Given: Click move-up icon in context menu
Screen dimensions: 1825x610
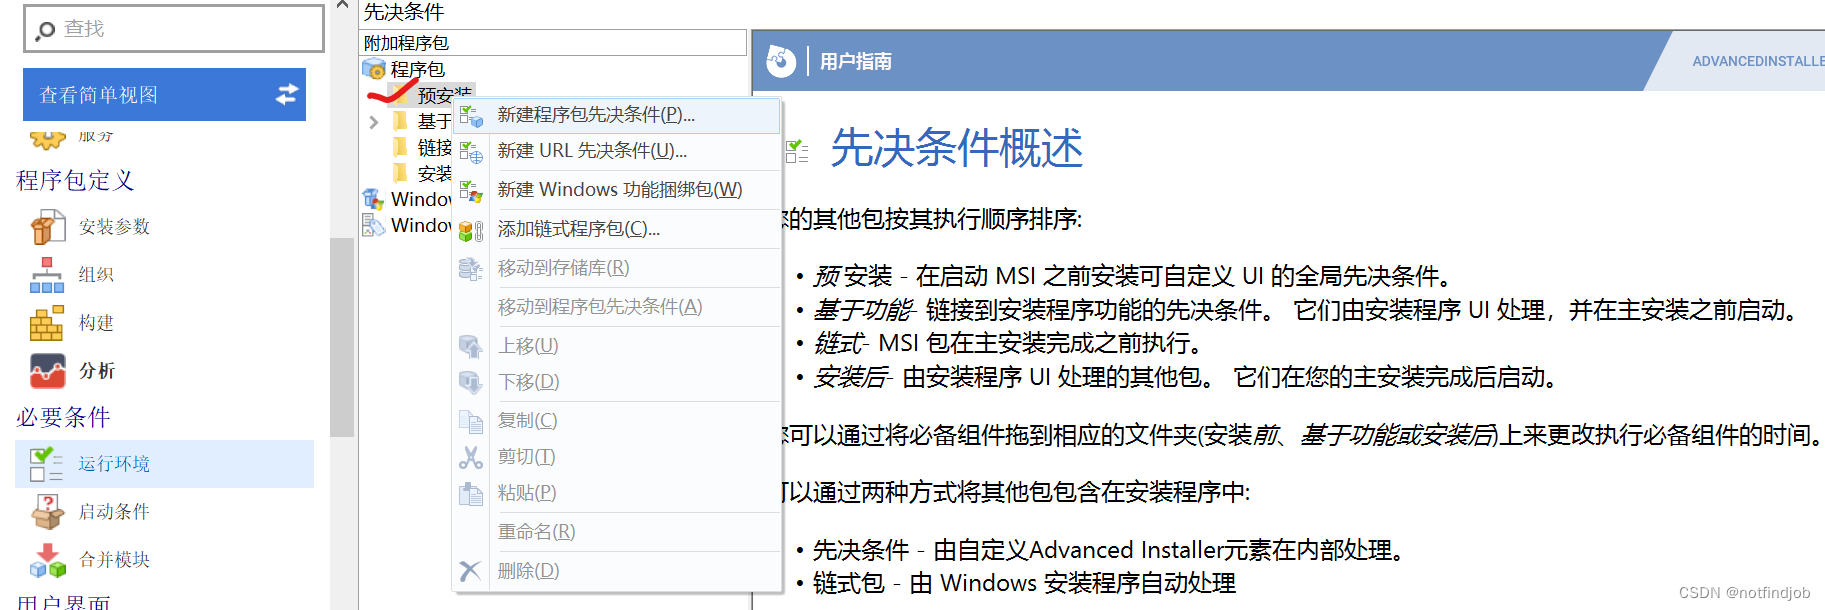Looking at the screenshot, I should tap(471, 347).
